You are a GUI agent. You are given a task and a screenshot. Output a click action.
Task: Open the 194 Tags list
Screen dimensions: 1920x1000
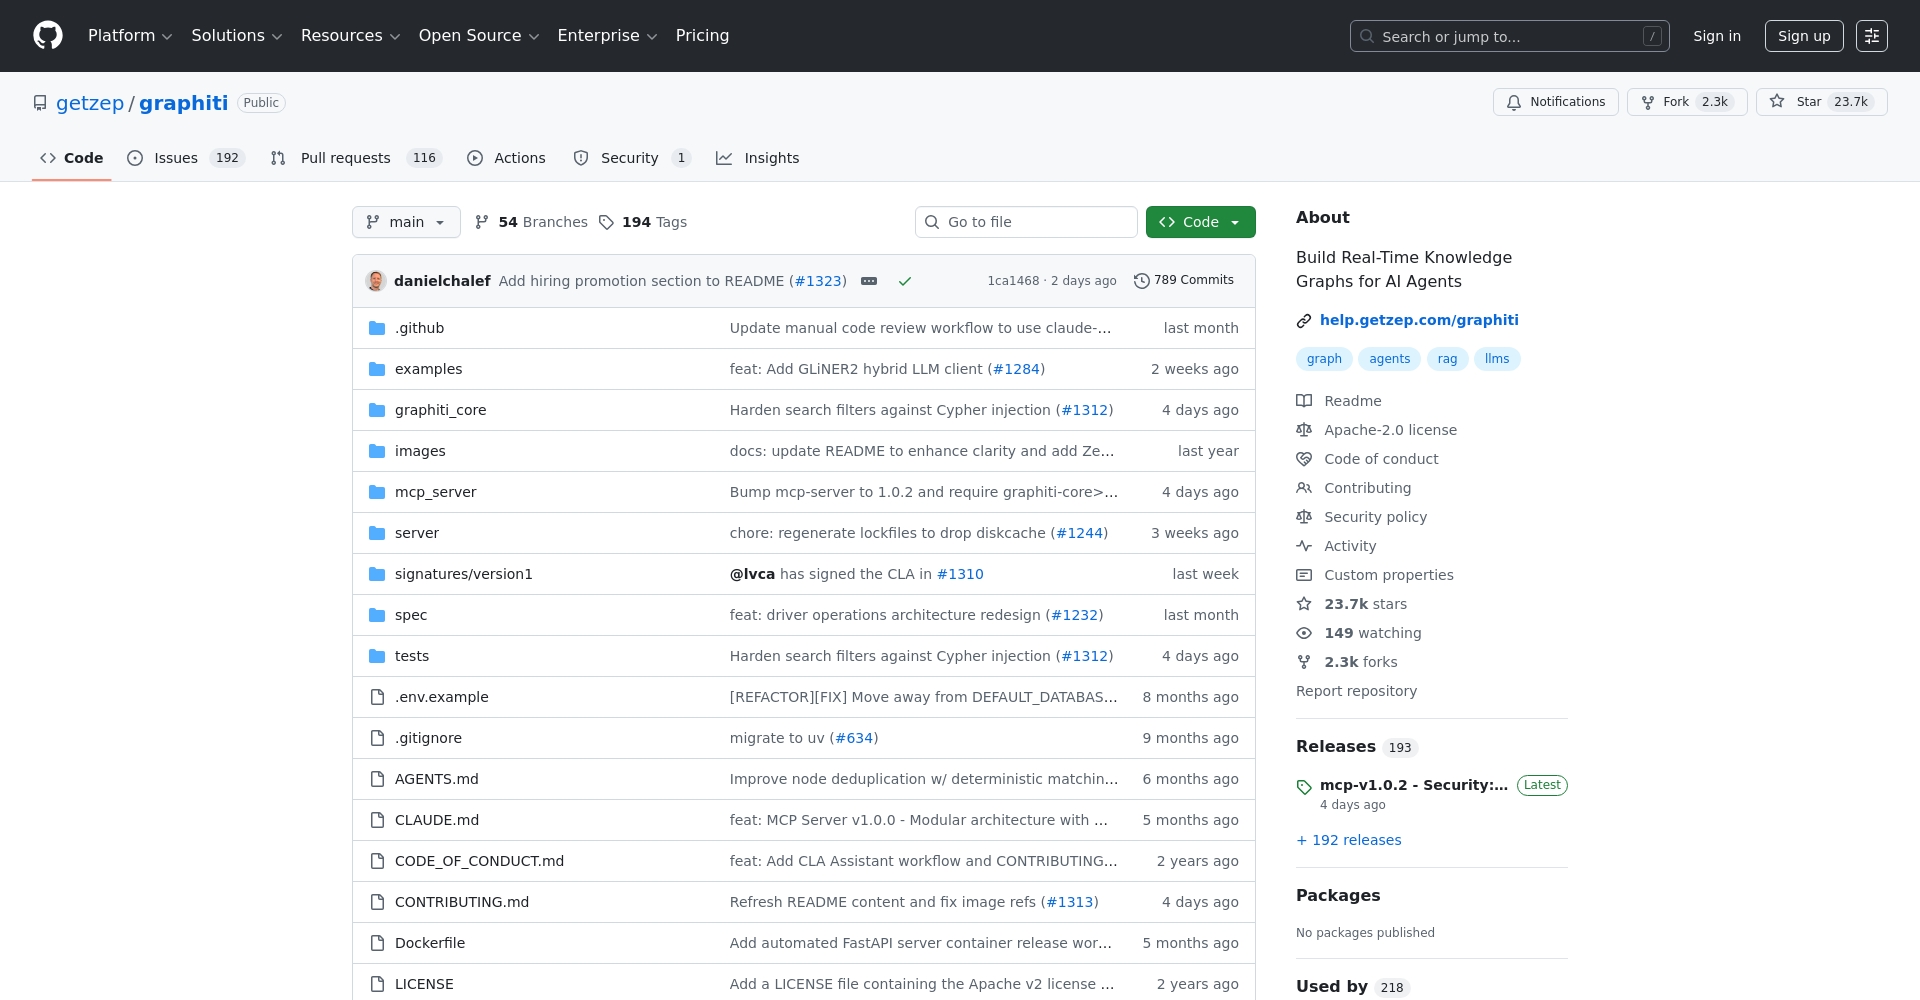[643, 222]
